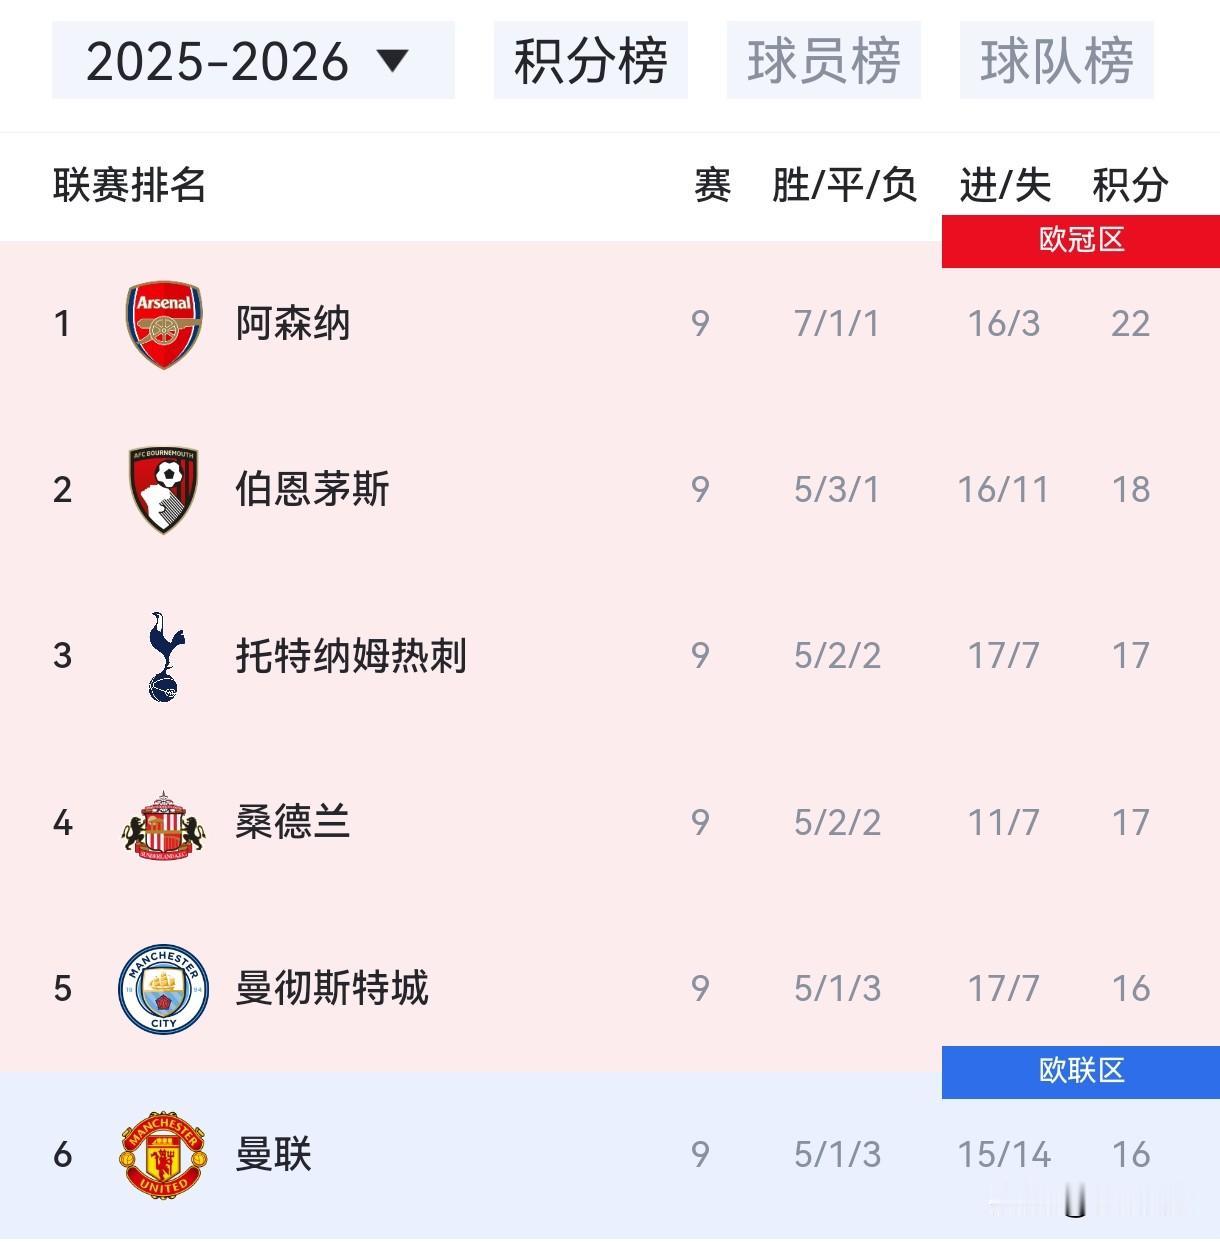Click the Tottenham Hotspur cockerel logo
1220x1244 pixels.
[164, 656]
